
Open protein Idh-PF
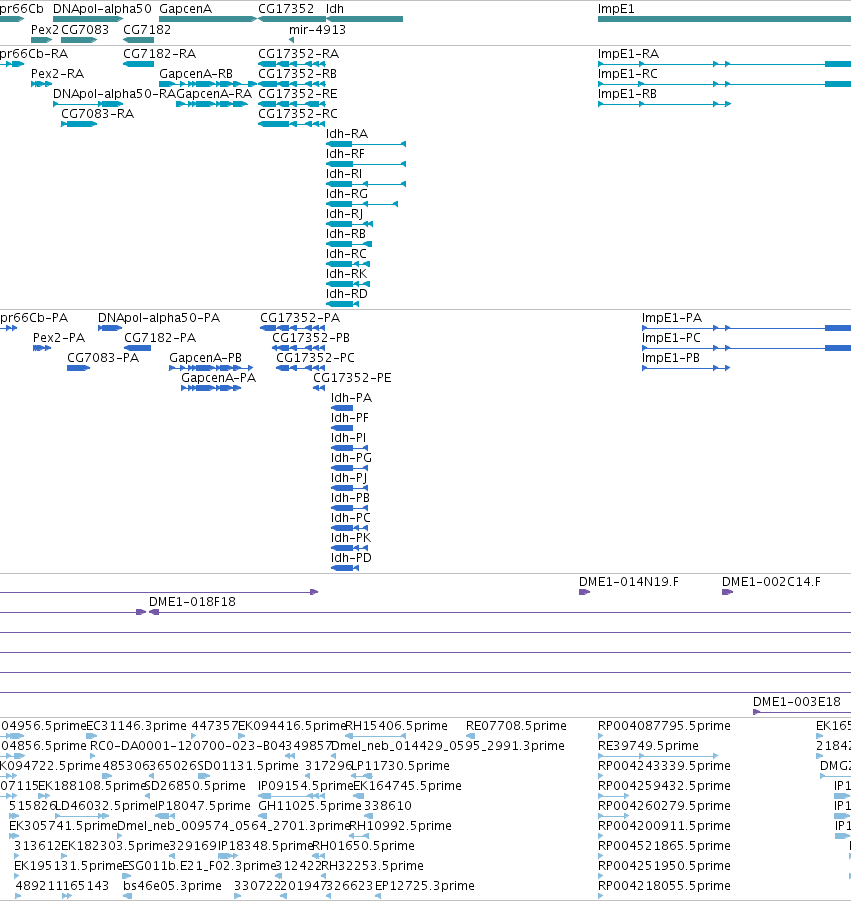[x=350, y=418]
